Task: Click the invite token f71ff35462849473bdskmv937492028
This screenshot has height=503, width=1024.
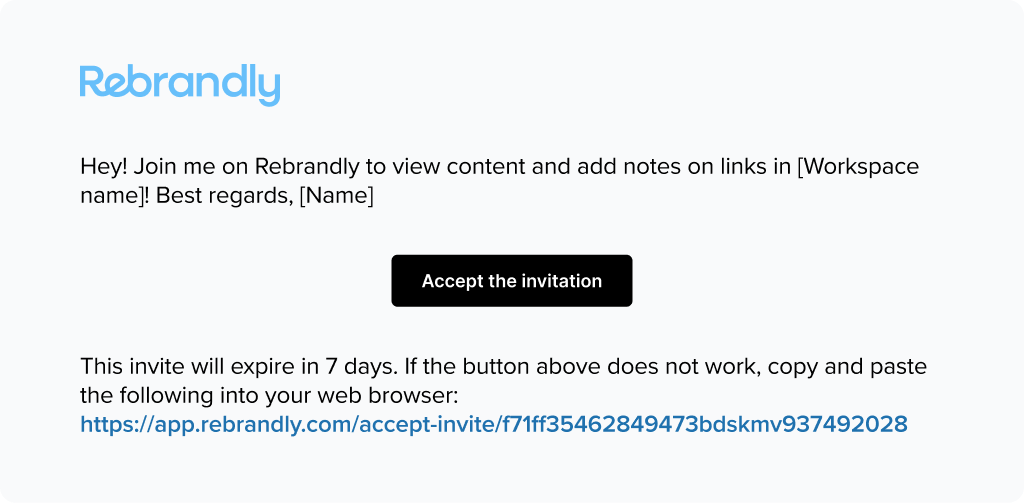Action: click(x=702, y=425)
